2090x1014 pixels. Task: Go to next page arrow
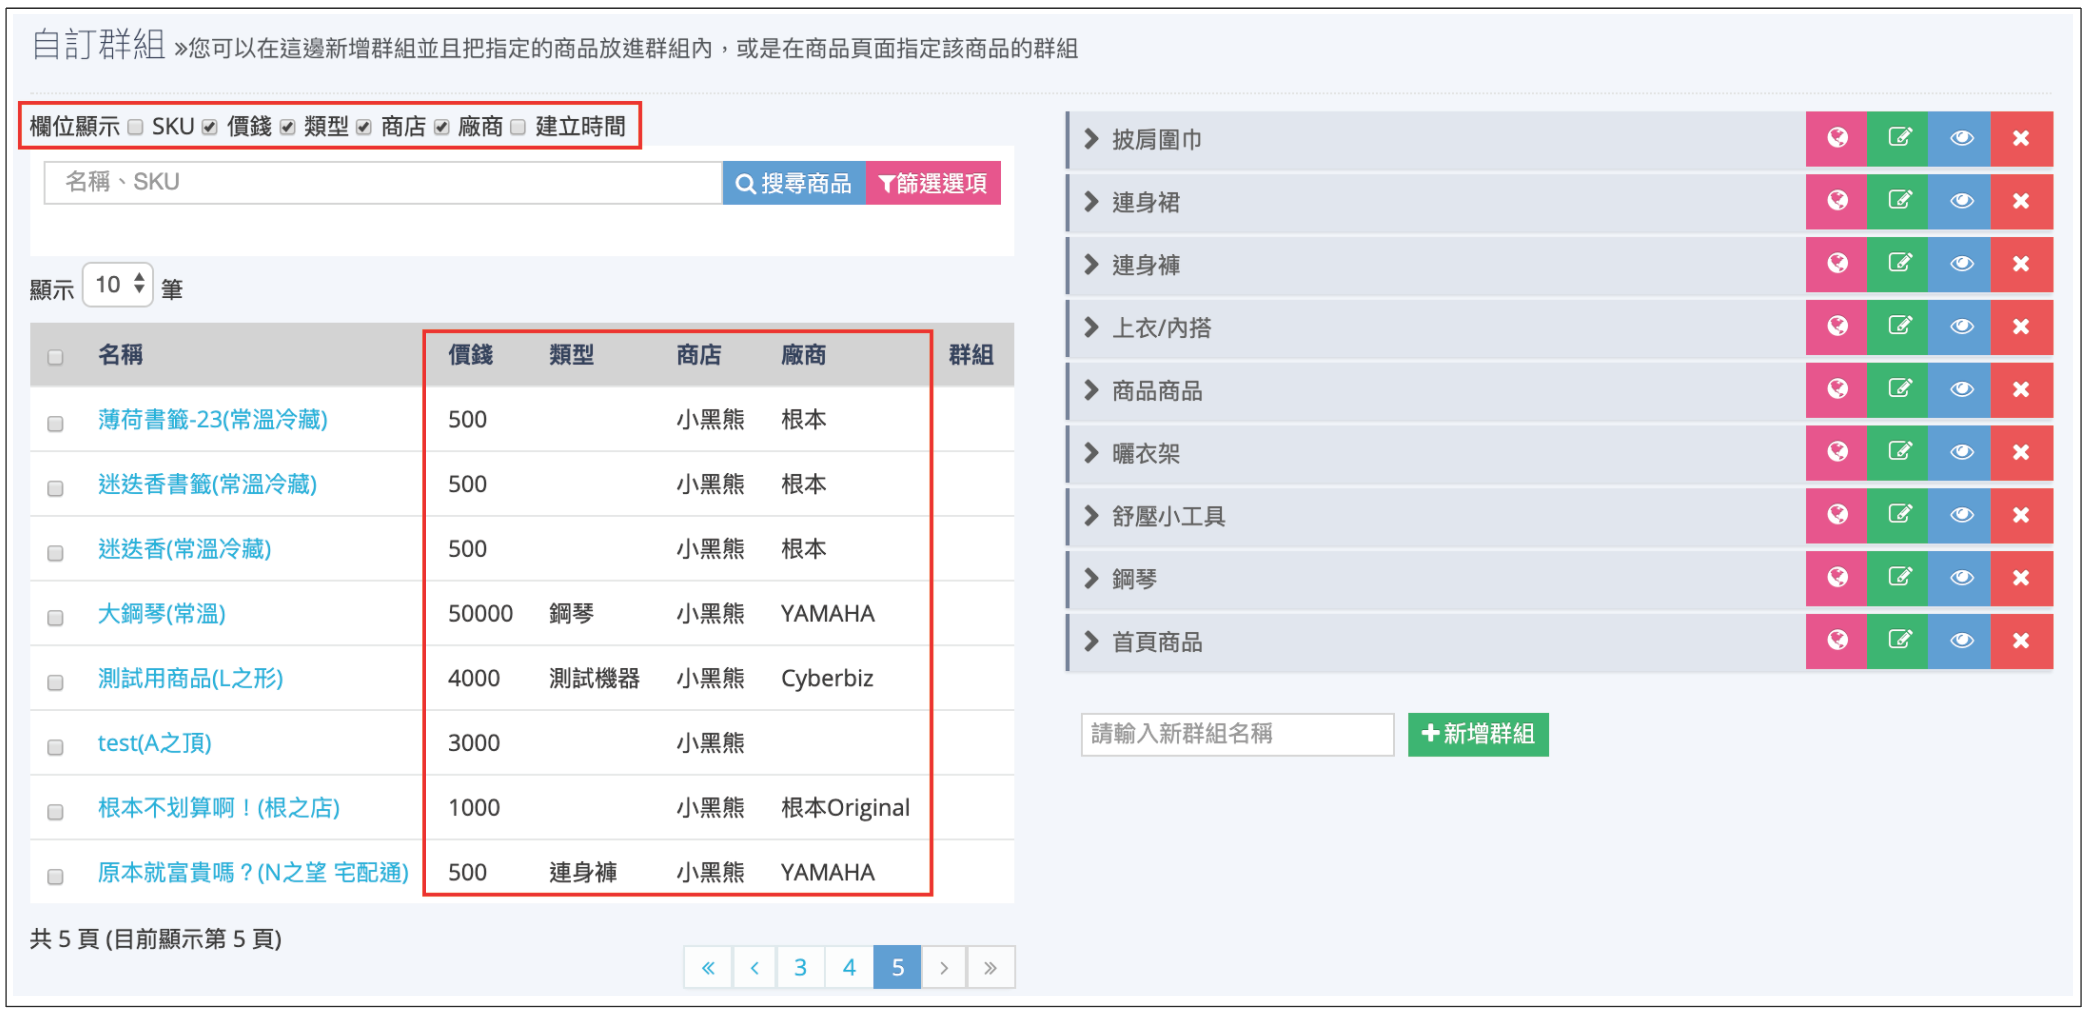click(943, 968)
